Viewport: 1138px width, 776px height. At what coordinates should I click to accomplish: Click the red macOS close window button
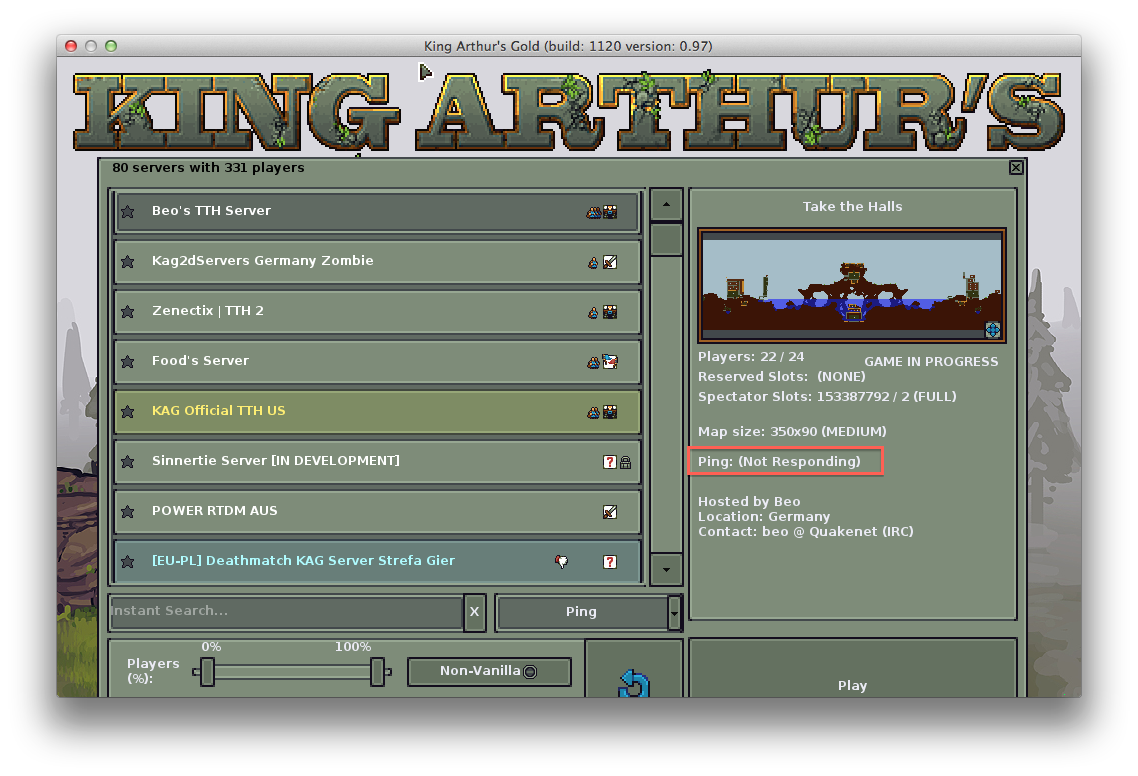click(x=71, y=46)
